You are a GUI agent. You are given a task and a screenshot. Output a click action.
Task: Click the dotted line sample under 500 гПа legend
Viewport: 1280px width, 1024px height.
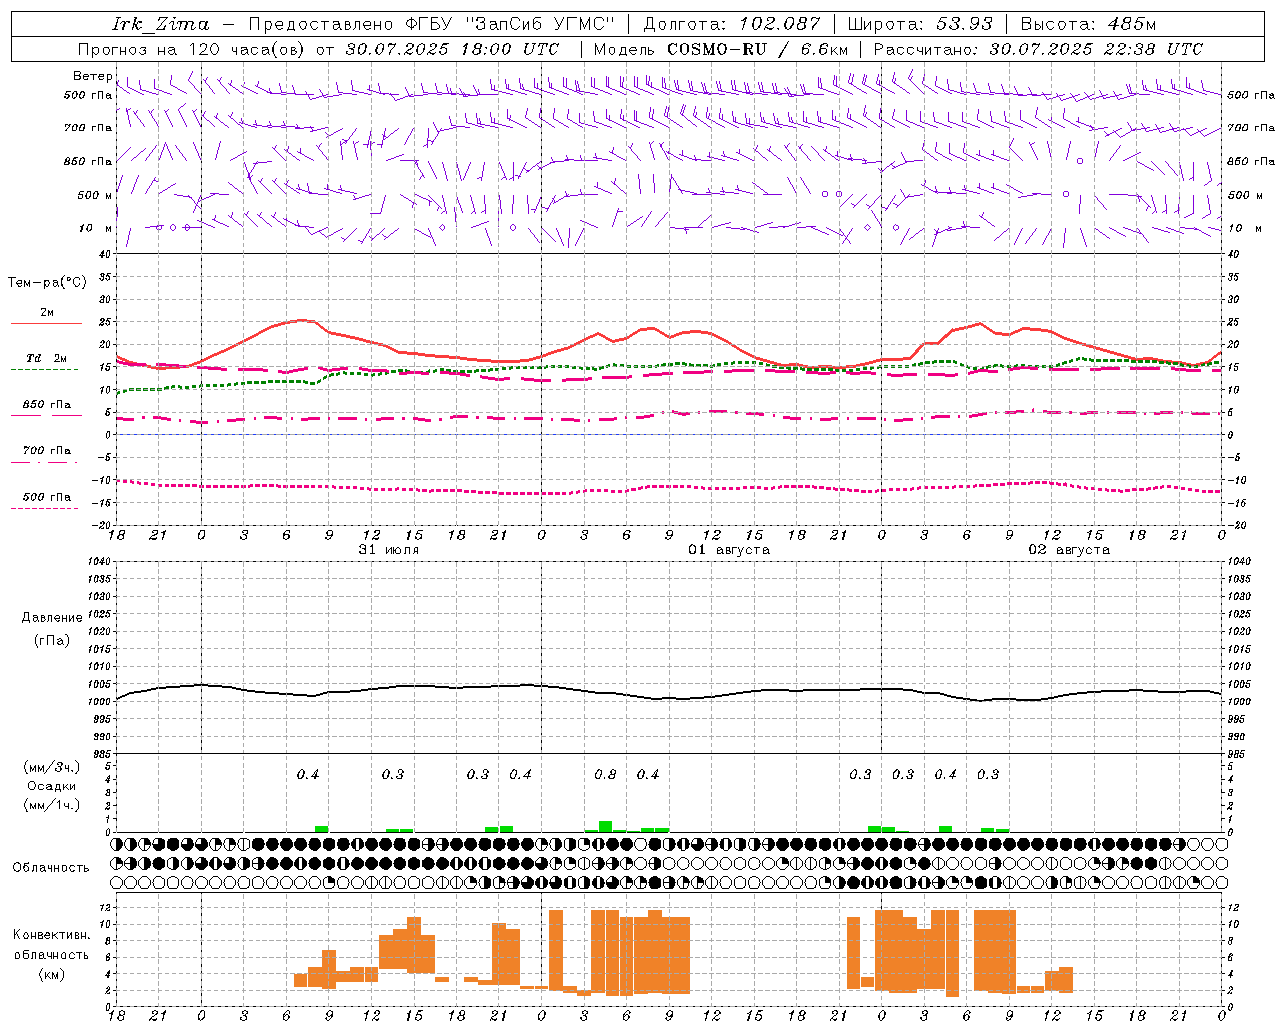click(x=45, y=508)
